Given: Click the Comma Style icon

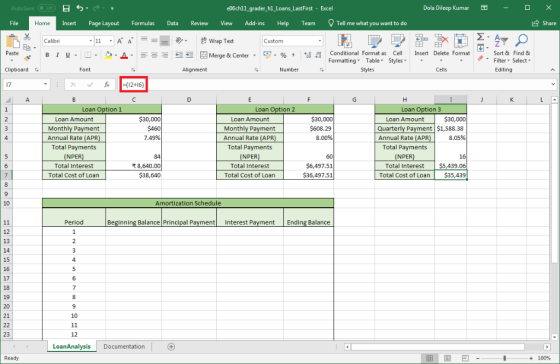Looking at the screenshot, I should pos(293,55).
